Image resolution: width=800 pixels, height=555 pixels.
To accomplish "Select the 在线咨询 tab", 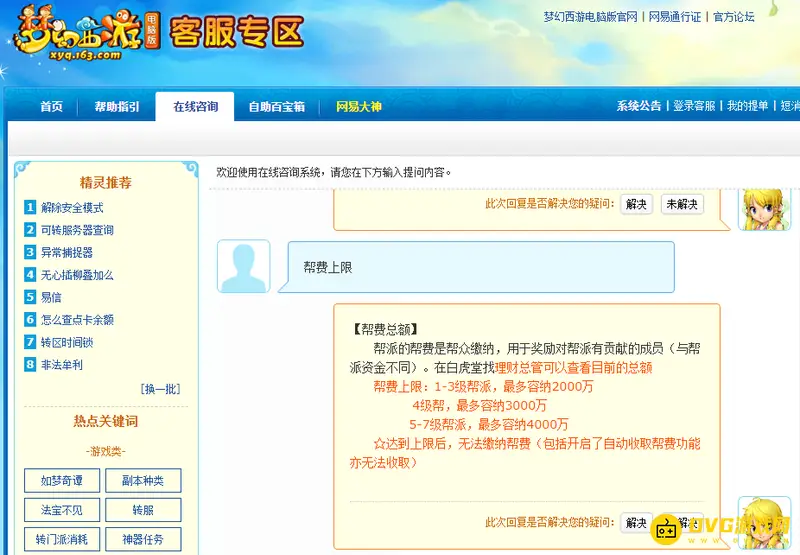I will [x=195, y=107].
